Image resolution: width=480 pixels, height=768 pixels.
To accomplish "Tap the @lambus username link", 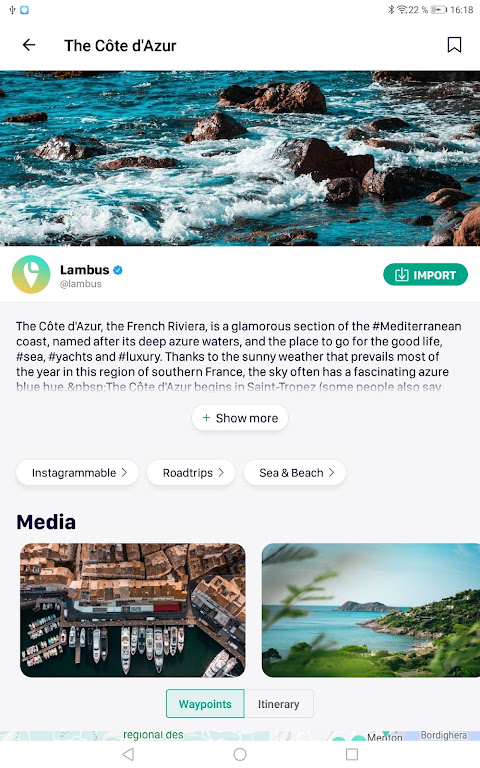I will (81, 284).
